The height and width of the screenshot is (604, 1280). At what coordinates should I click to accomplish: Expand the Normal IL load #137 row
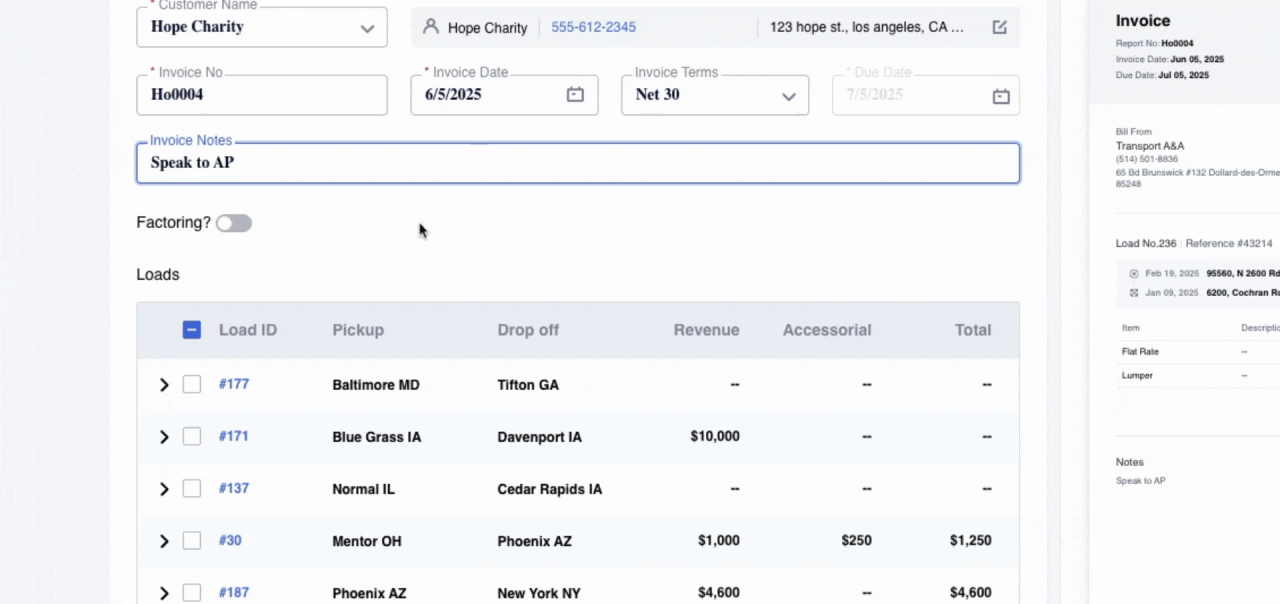[x=164, y=489]
